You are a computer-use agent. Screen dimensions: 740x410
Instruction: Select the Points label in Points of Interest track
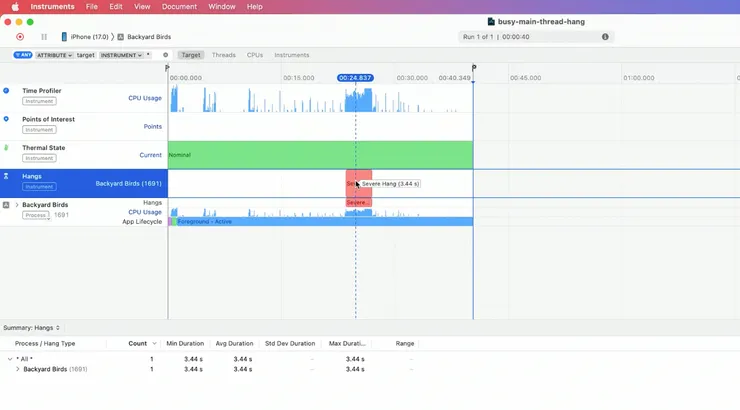click(152, 126)
